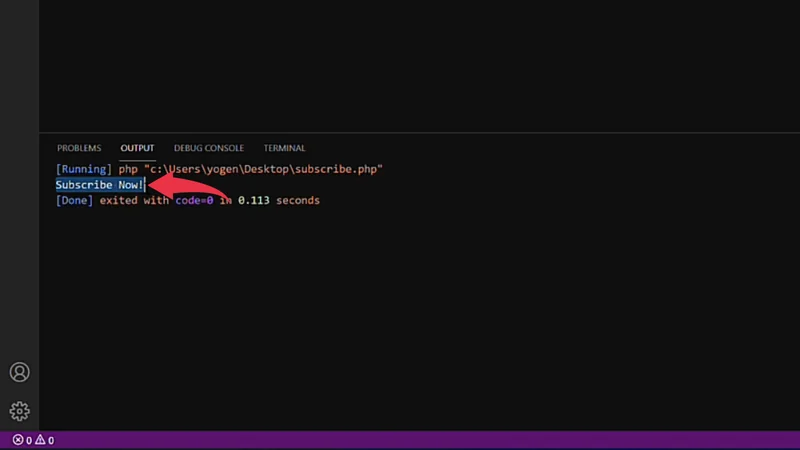The image size is (800, 450).
Task: Click the word "exited" in the Done line
Action: pos(121,200)
